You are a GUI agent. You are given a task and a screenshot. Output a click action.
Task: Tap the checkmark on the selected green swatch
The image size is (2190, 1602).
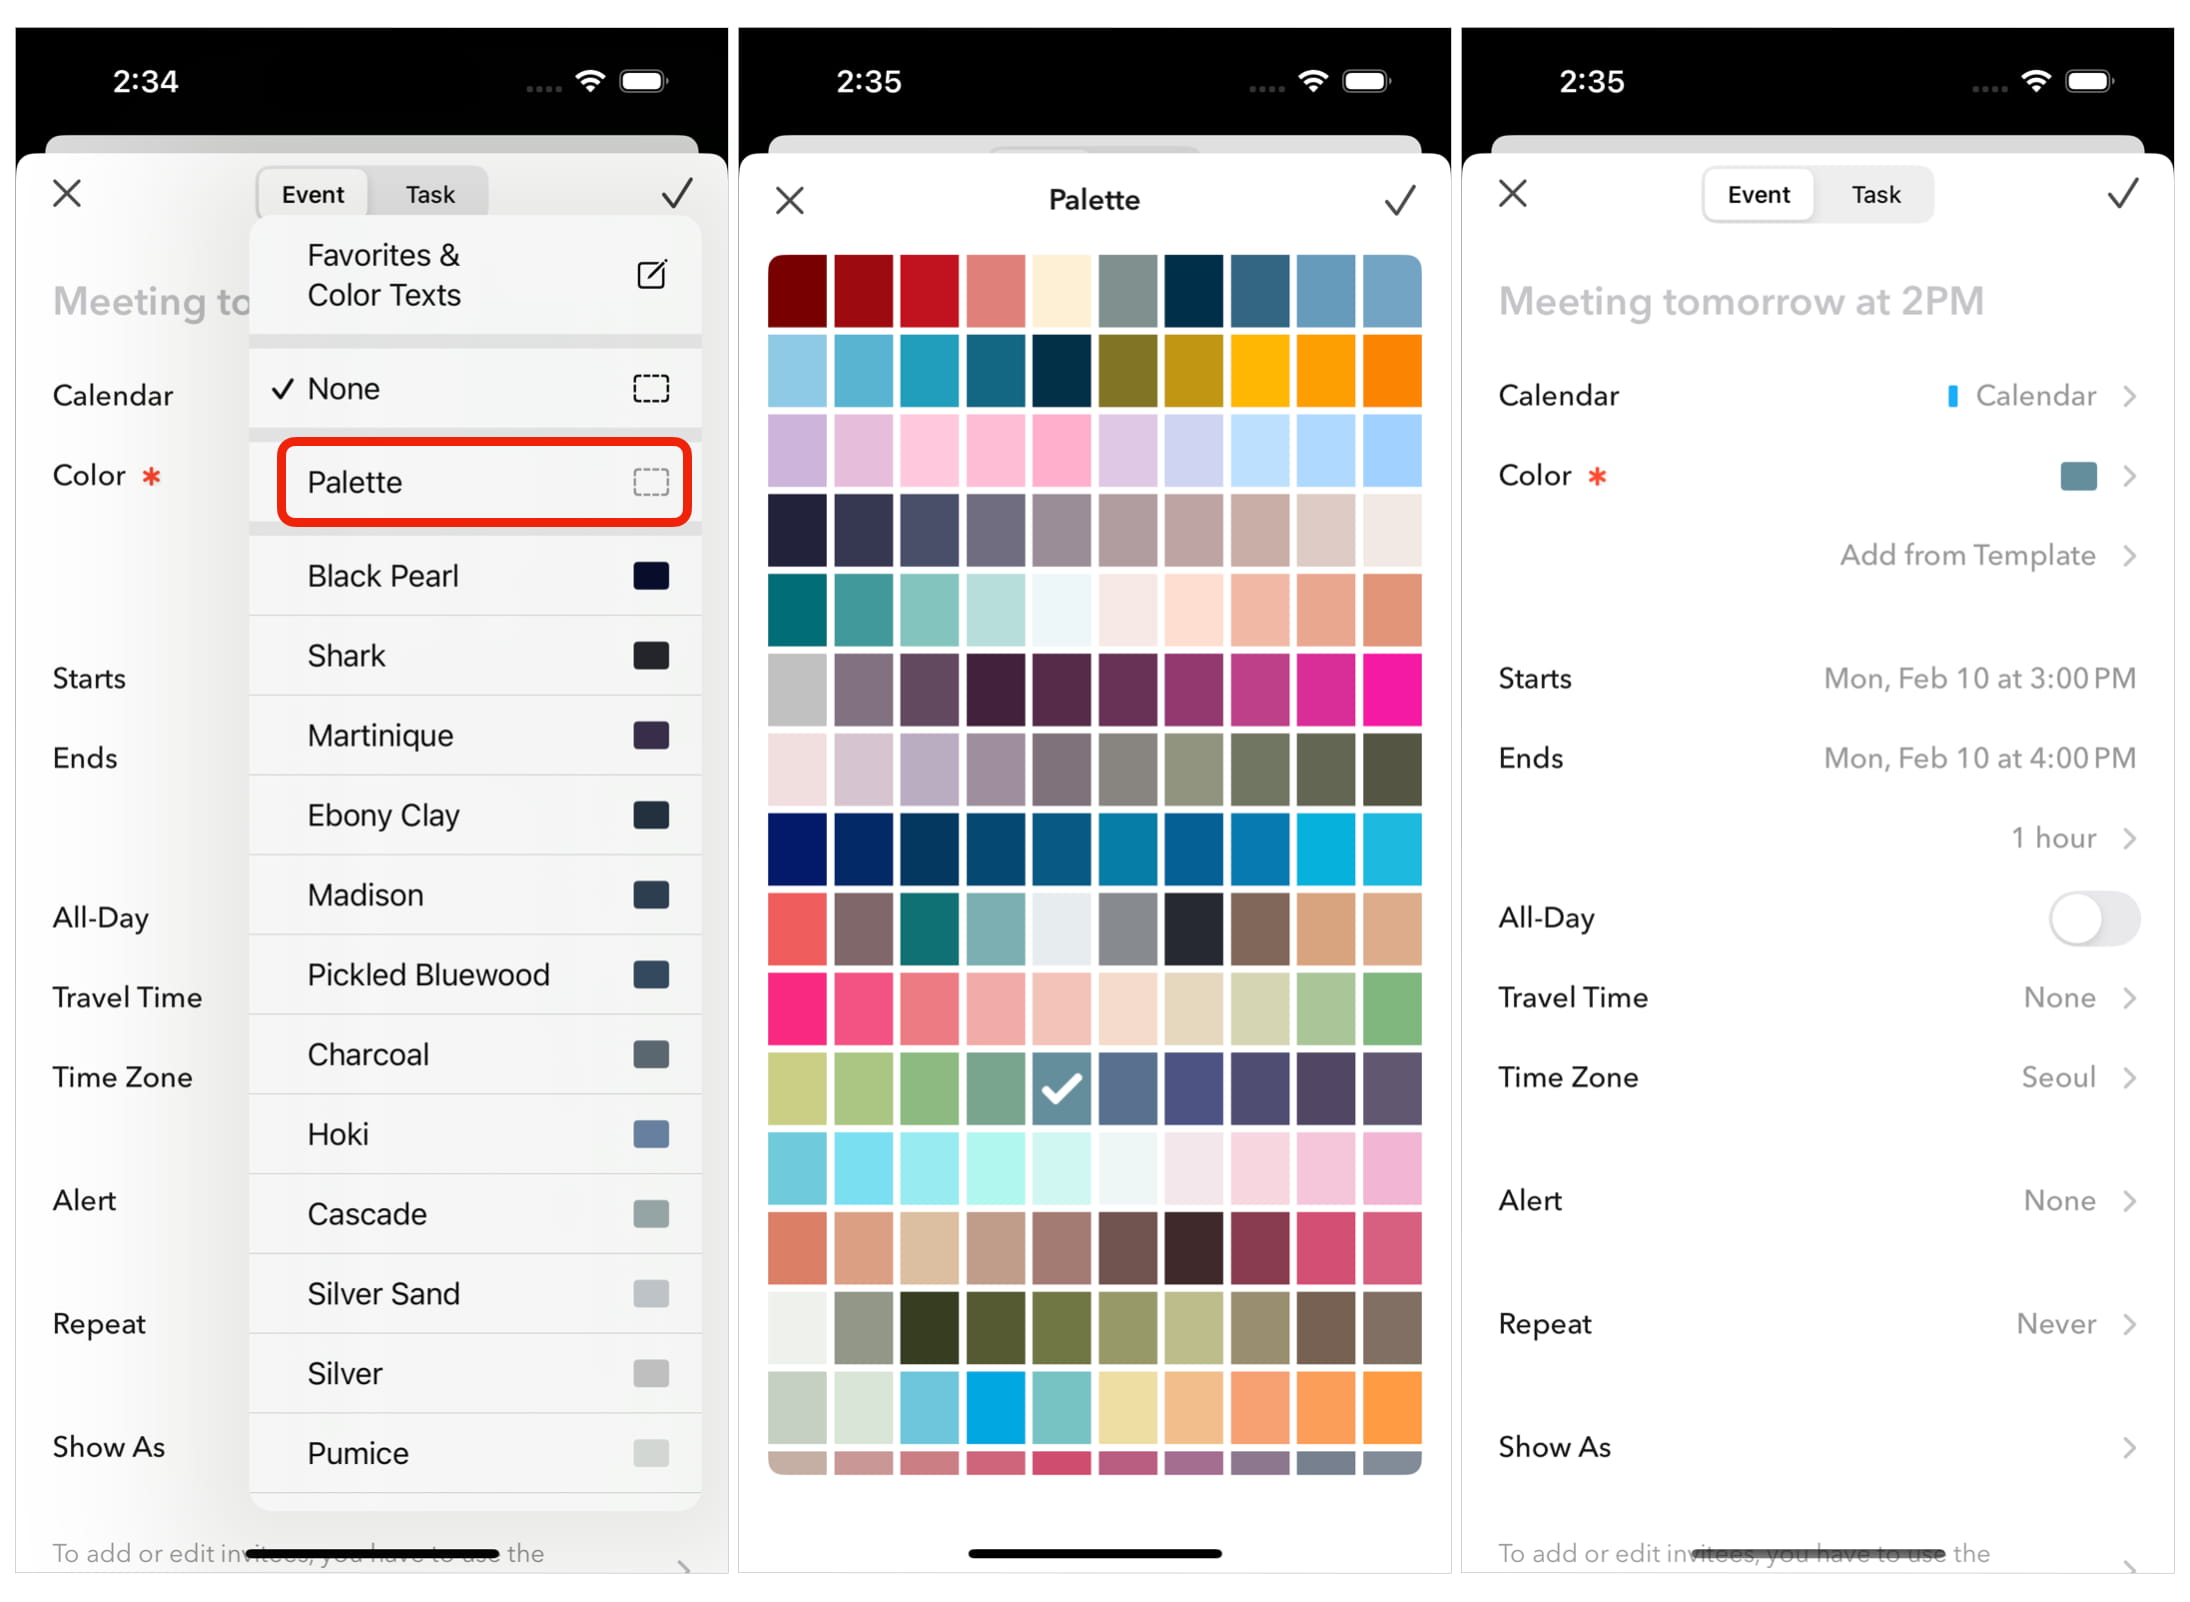point(1060,1089)
